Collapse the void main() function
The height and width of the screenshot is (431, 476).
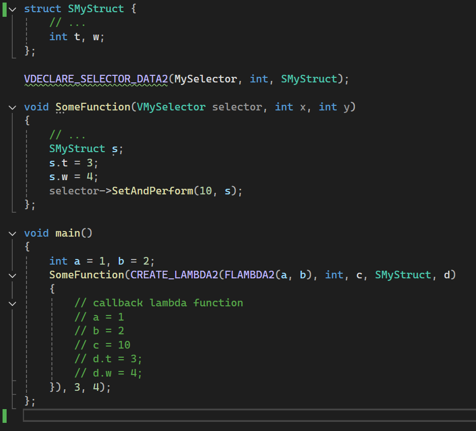[x=12, y=234]
